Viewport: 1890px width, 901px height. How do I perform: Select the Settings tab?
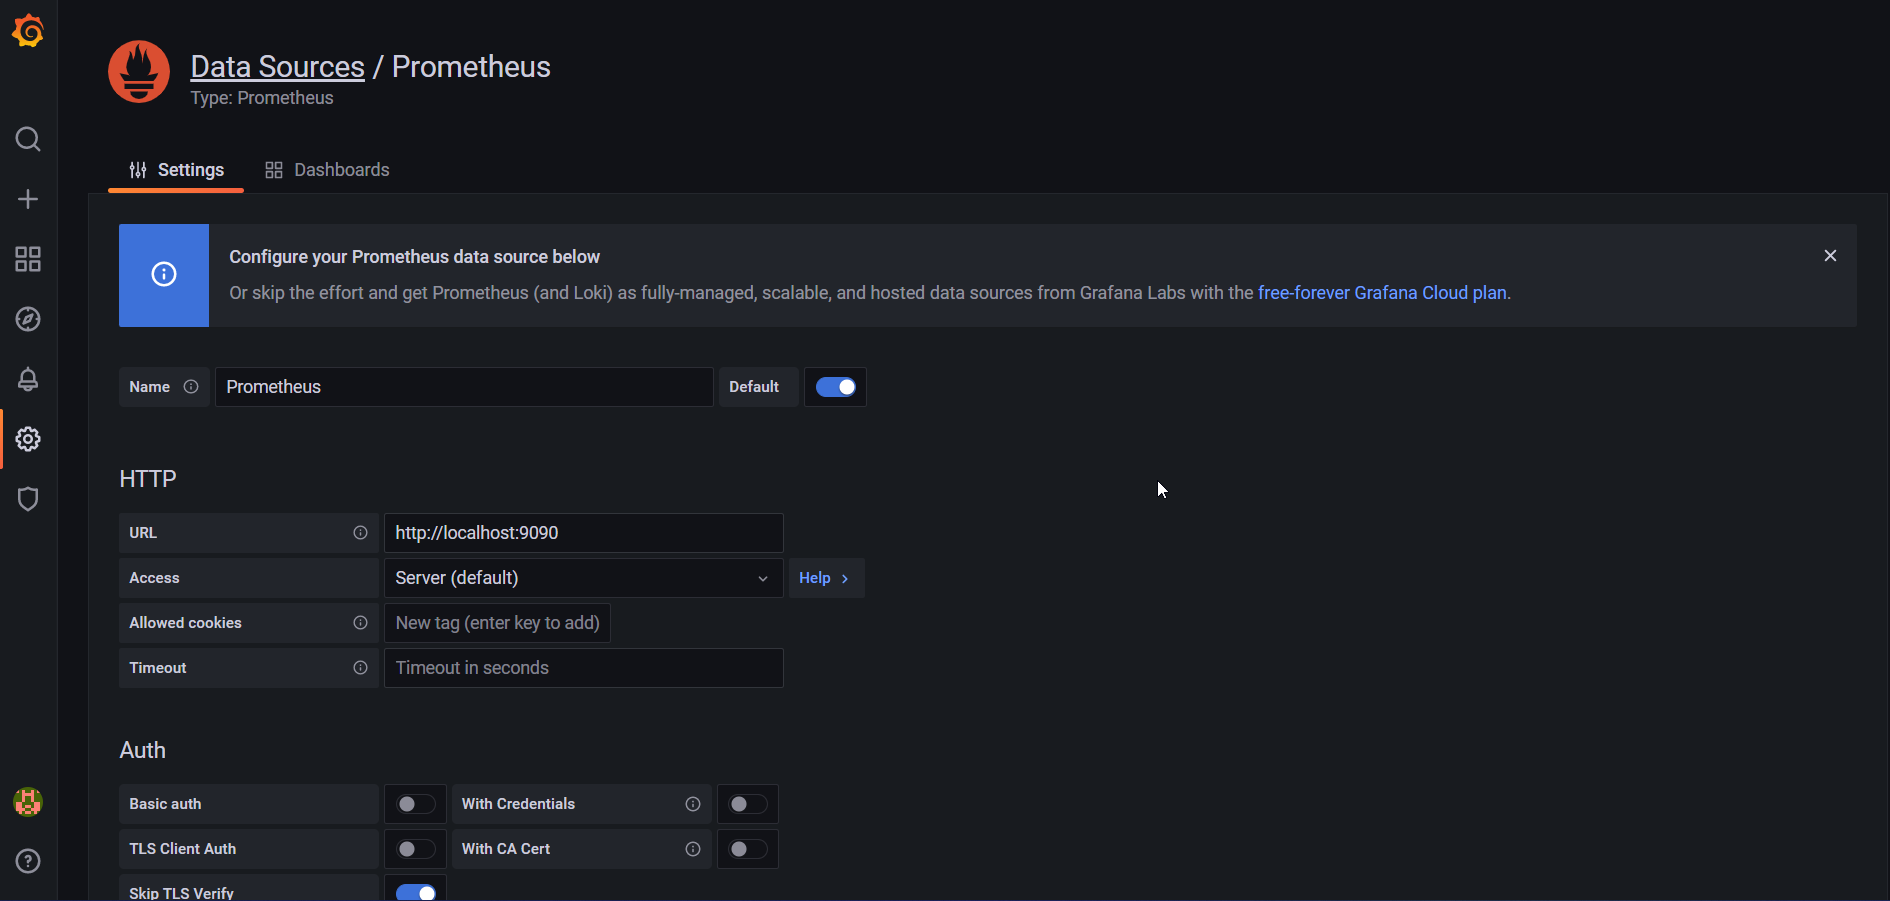pyautogui.click(x=176, y=170)
